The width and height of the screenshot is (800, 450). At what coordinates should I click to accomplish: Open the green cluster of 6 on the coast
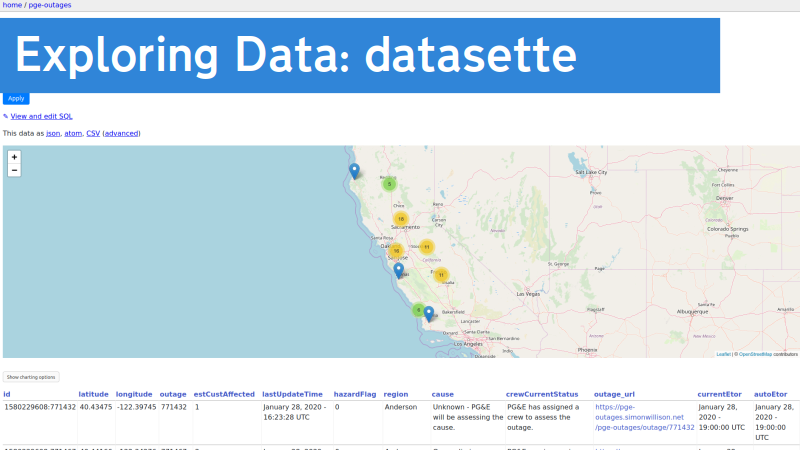tap(418, 310)
